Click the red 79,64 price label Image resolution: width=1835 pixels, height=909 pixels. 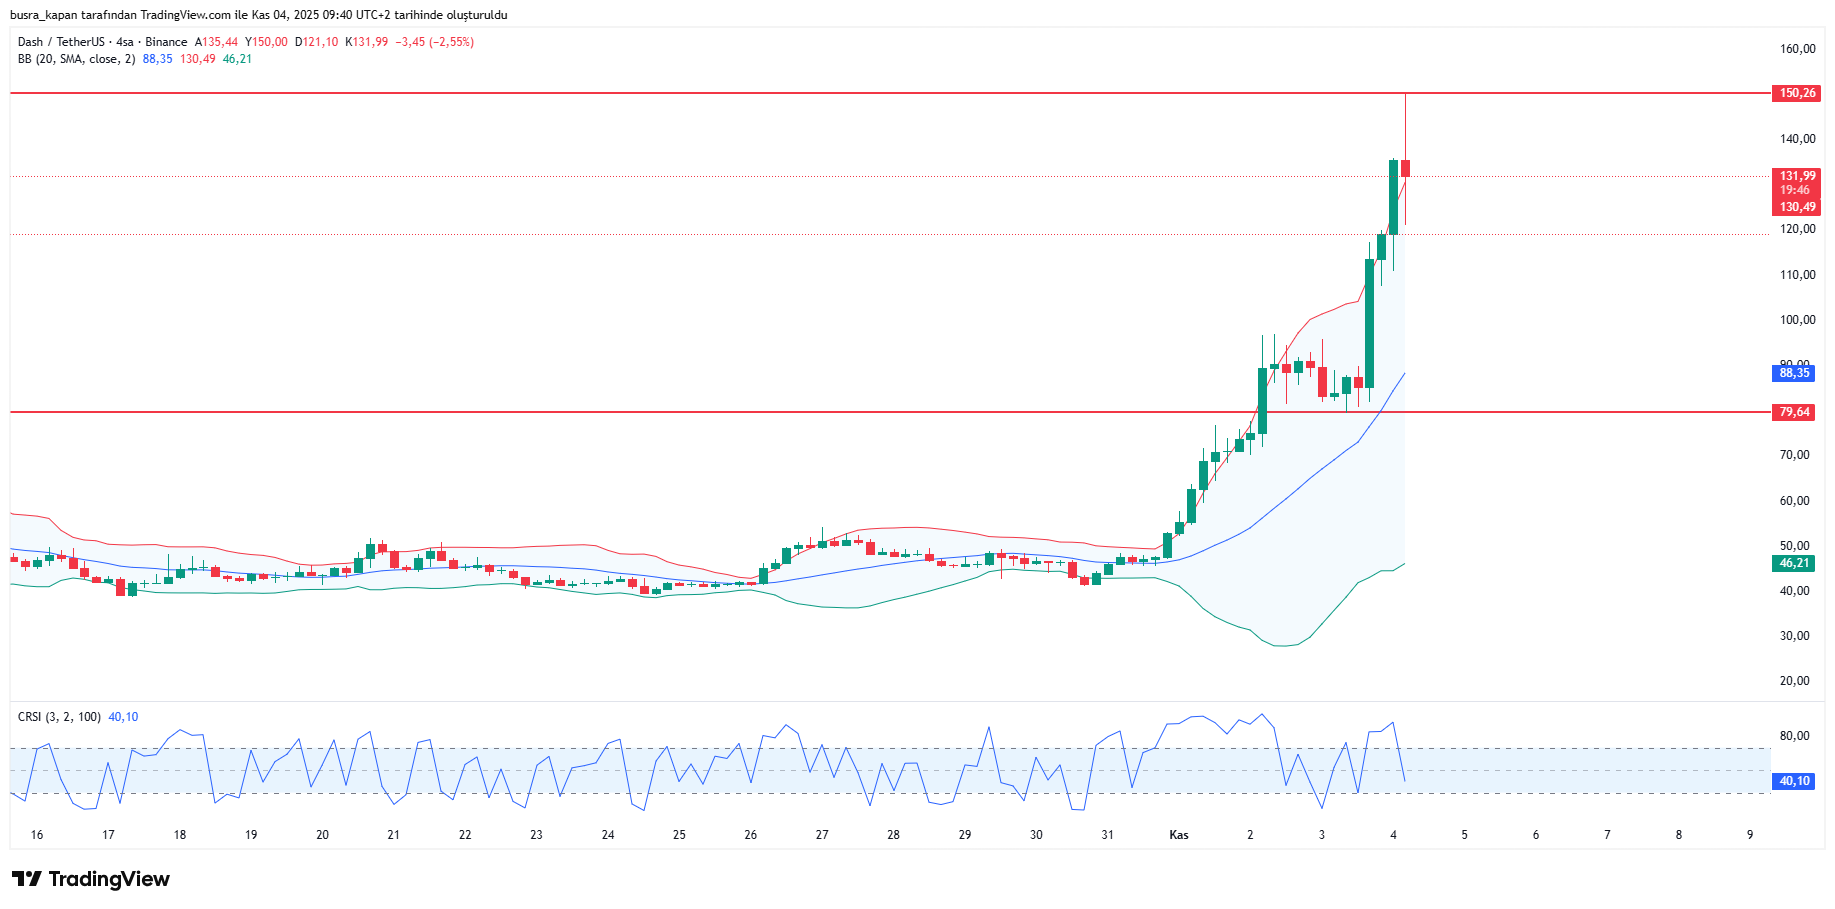(1794, 412)
